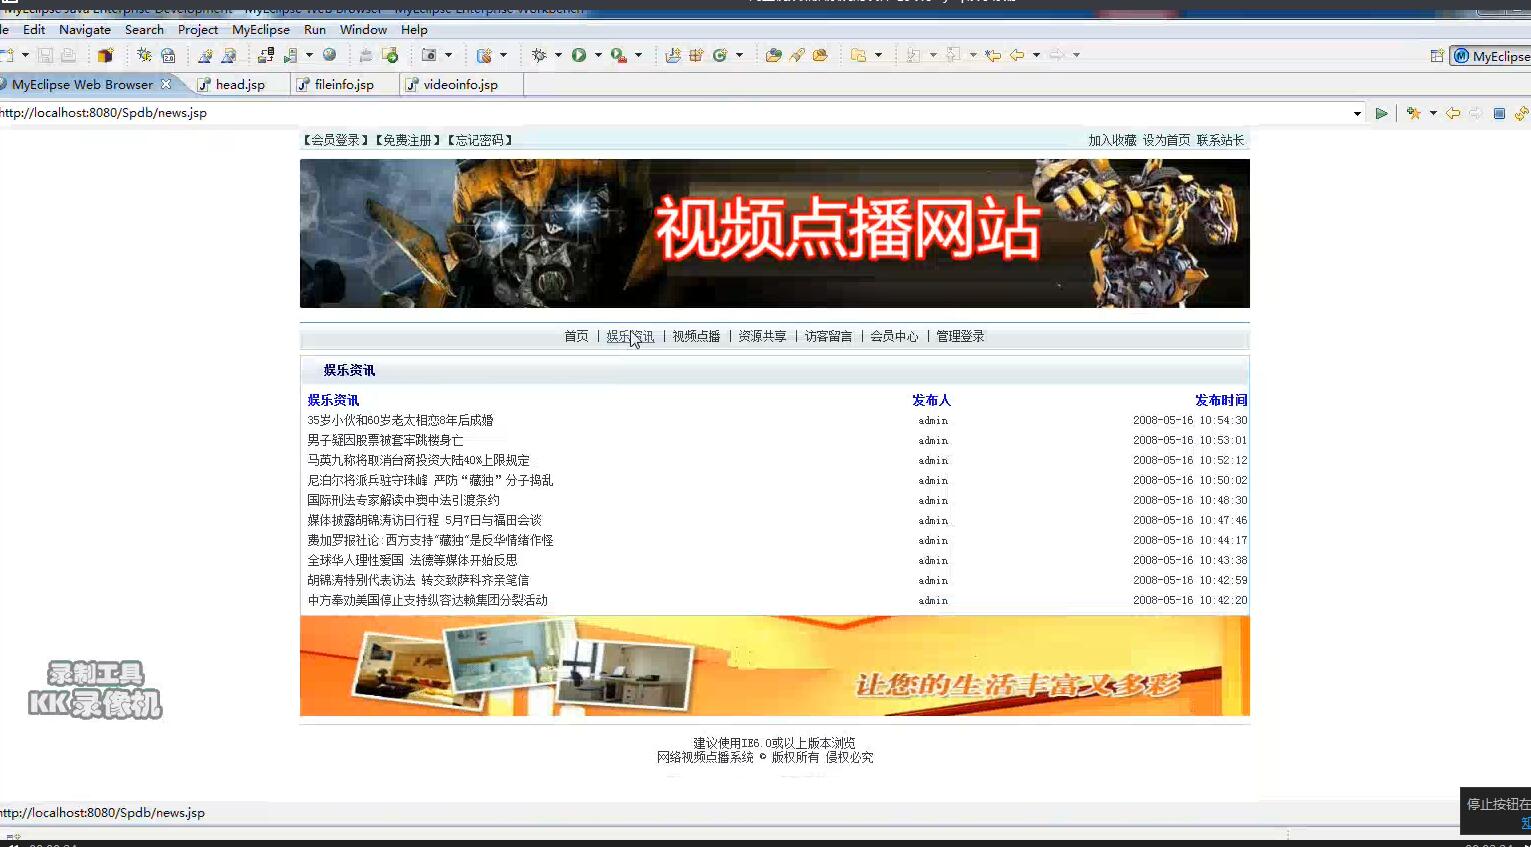Click the 会员中心 navigation link
This screenshot has height=847, width=1531.
pos(894,337)
